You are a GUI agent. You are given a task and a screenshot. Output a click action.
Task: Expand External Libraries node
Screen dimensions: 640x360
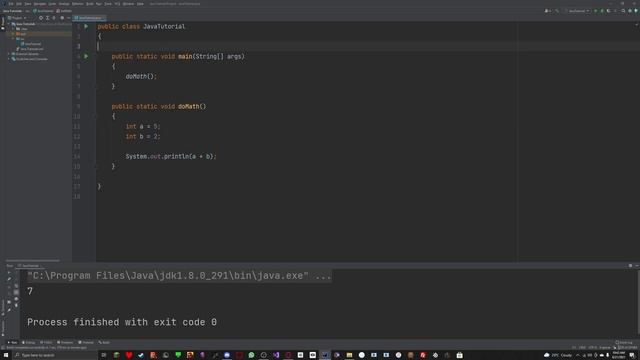pos(9,54)
